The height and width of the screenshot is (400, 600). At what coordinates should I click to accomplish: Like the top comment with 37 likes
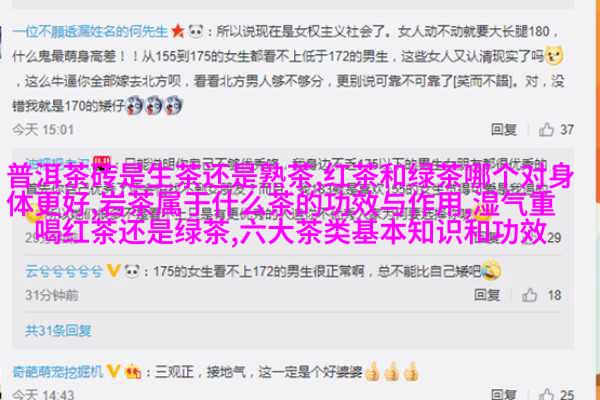coord(546,130)
